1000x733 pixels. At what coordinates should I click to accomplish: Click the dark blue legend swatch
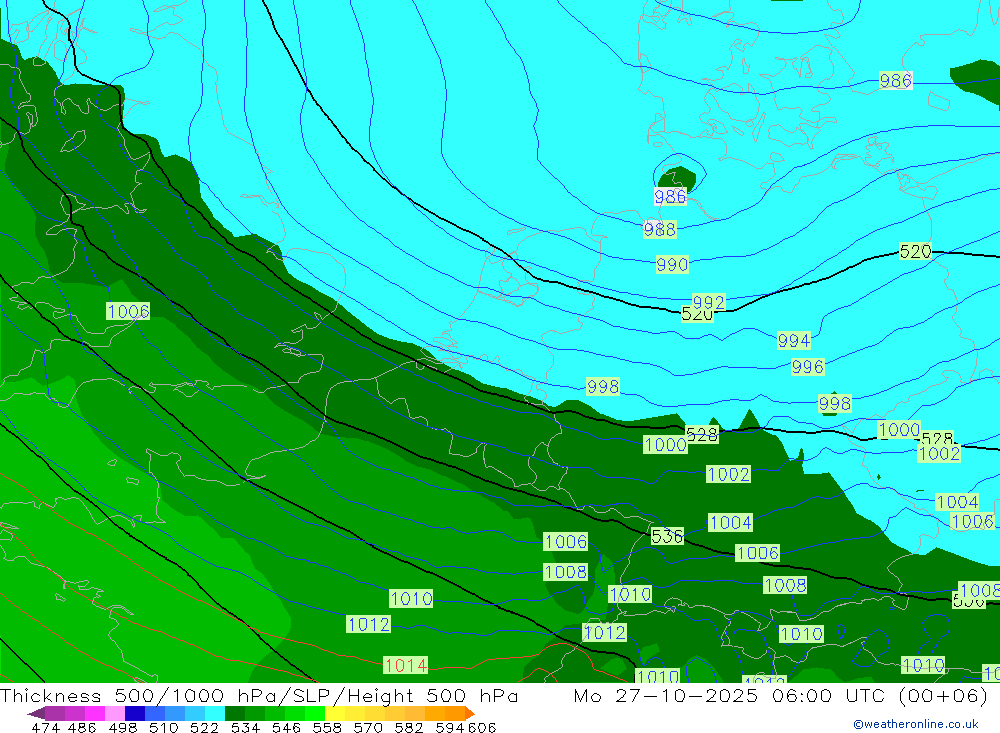tap(135, 713)
